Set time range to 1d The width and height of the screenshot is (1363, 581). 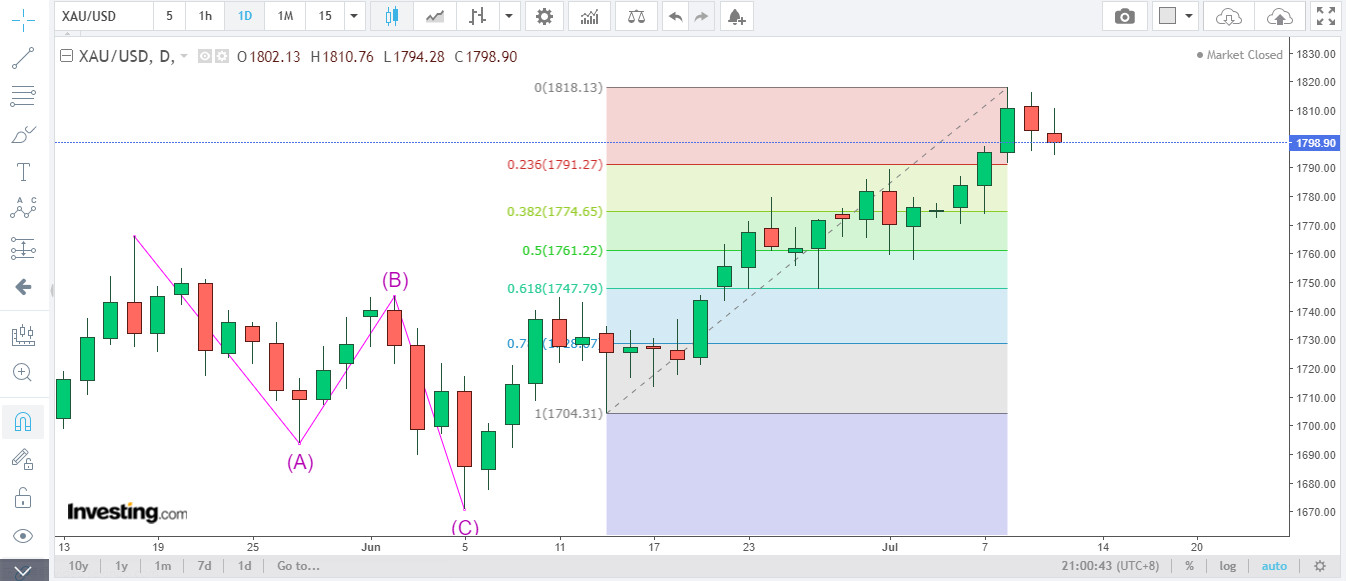[244, 566]
